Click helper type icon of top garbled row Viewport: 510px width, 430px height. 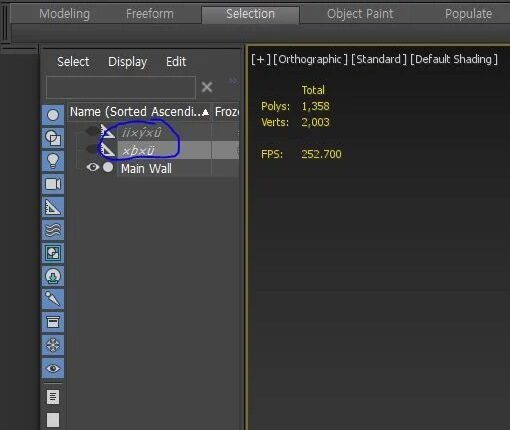(x=108, y=132)
